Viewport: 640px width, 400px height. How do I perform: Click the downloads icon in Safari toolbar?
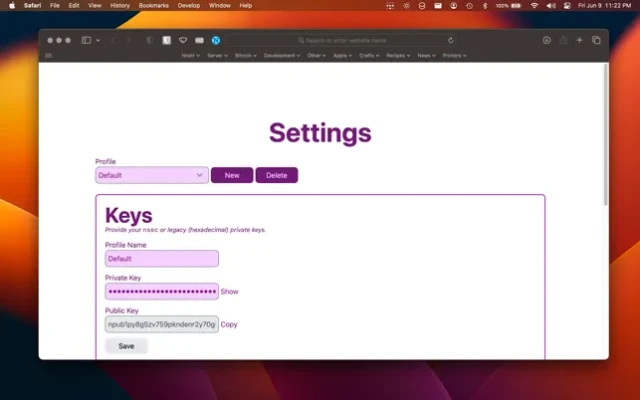(546, 40)
